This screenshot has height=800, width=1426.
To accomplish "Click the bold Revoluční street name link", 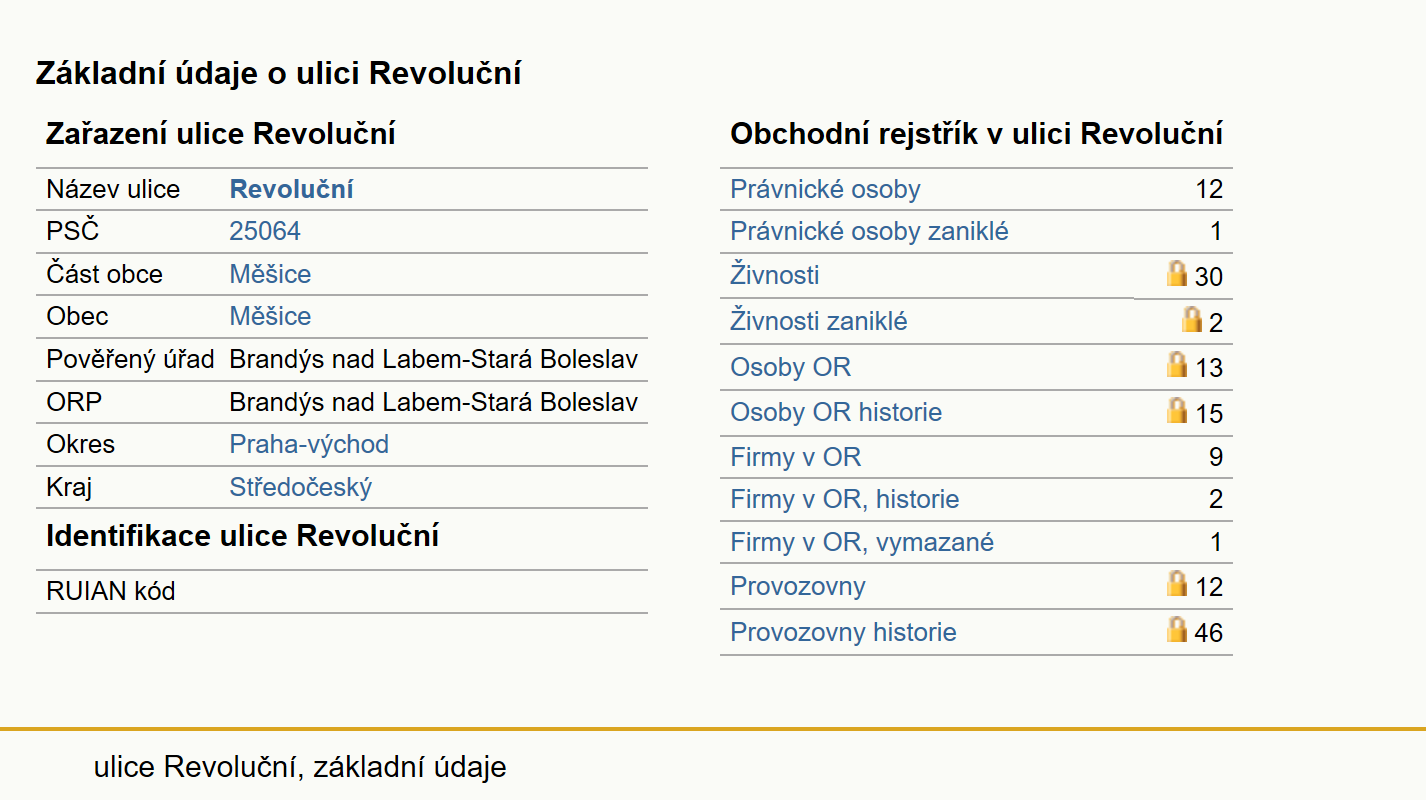I will coord(292,190).
